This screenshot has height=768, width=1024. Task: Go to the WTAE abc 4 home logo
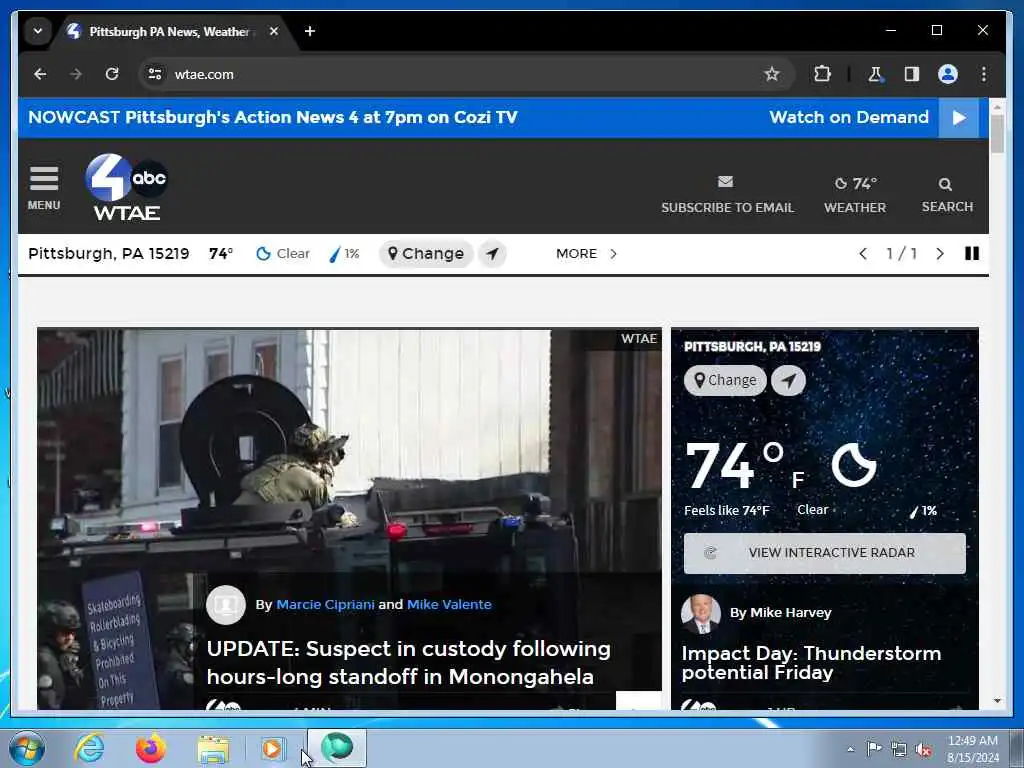point(127,187)
